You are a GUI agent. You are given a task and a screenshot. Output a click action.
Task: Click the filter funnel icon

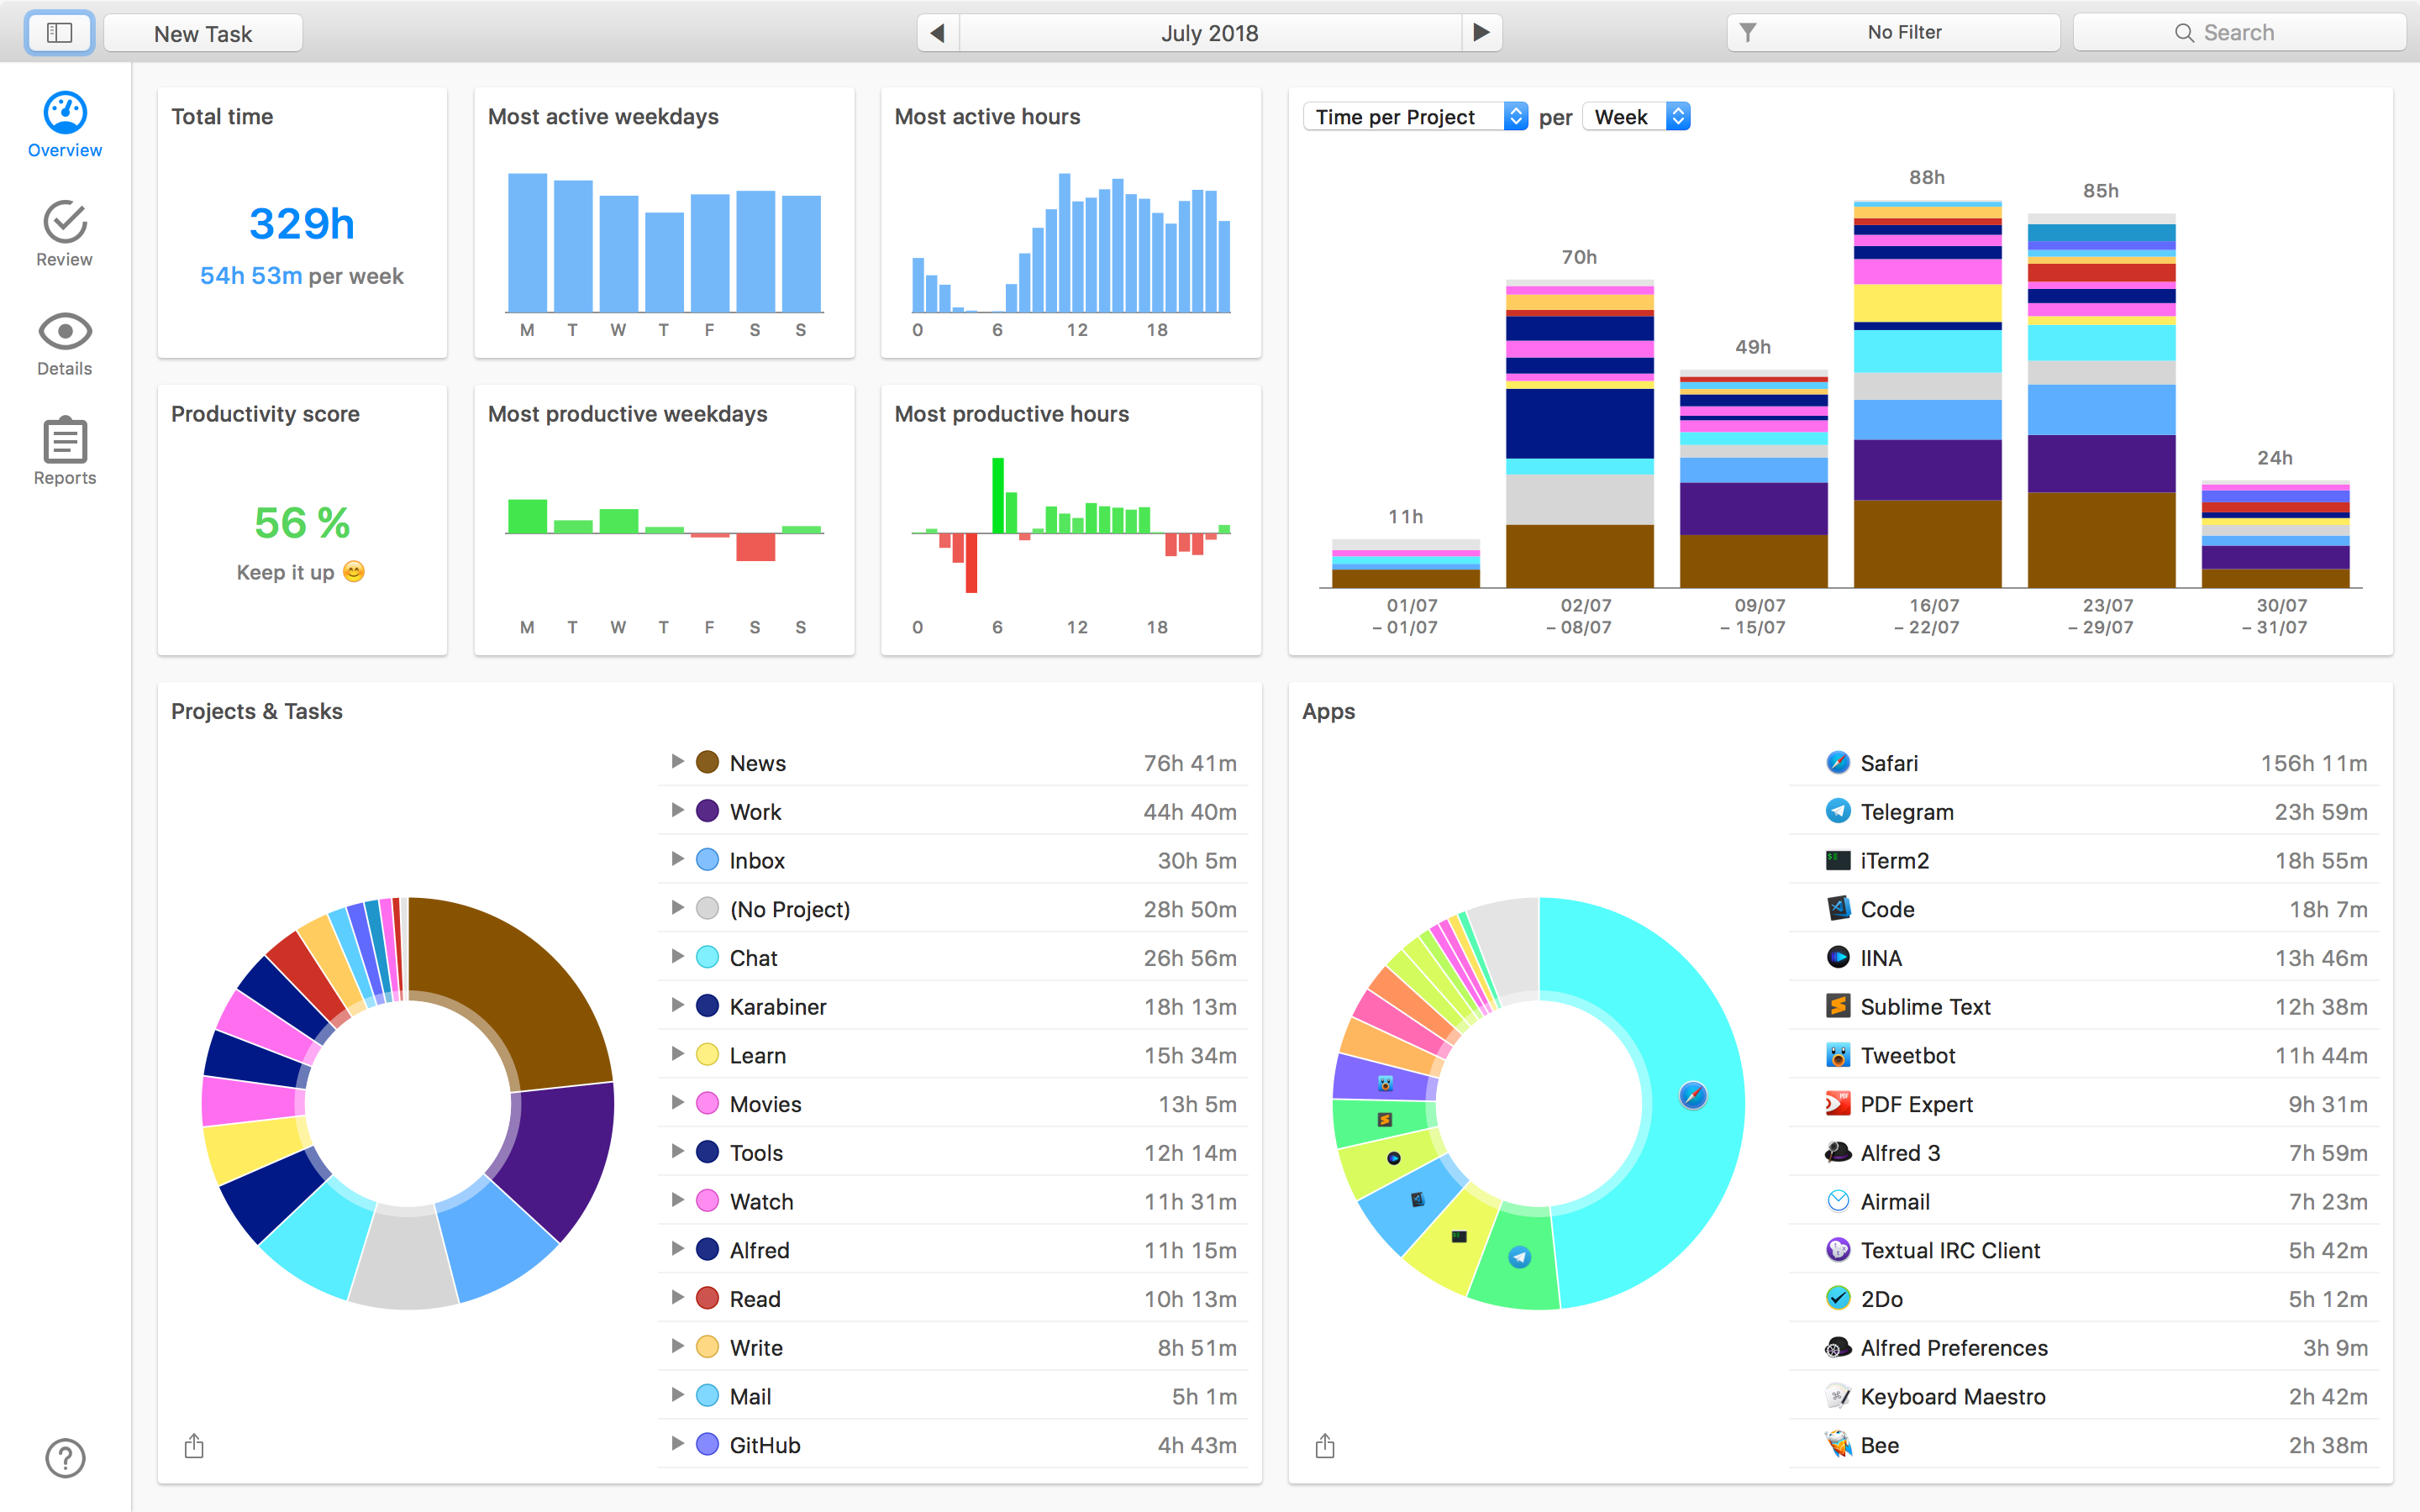point(1747,33)
